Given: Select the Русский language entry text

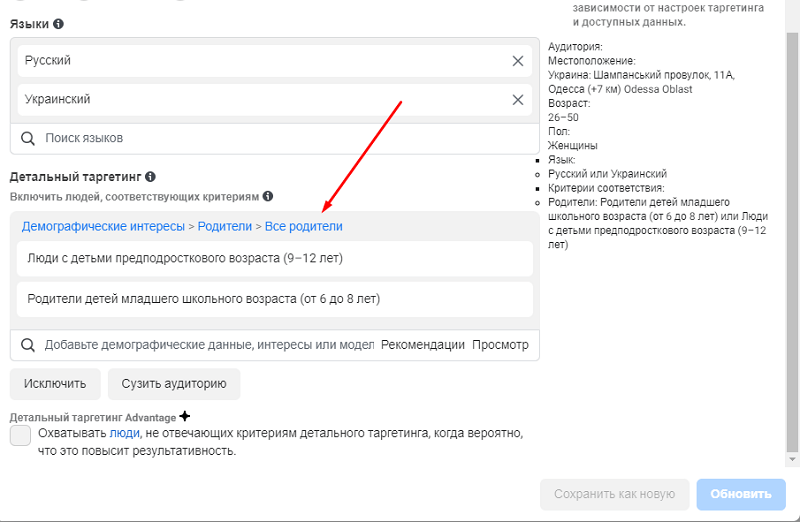Looking at the screenshot, I should [48, 60].
